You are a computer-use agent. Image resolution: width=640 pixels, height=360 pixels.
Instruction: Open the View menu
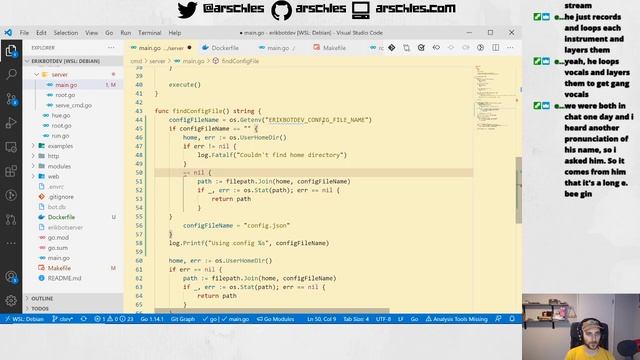[x=91, y=33]
